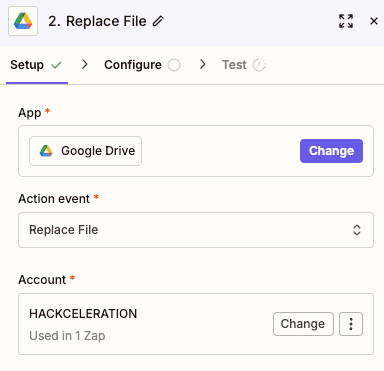Screen dimensions: 384x371
Task: Click the Action event label
Action: click(x=54, y=199)
